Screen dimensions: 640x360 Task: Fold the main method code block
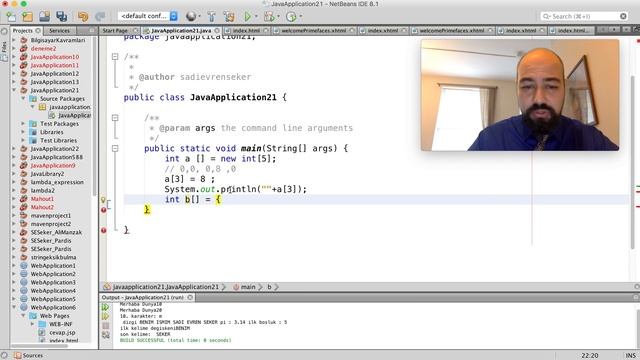point(115,149)
